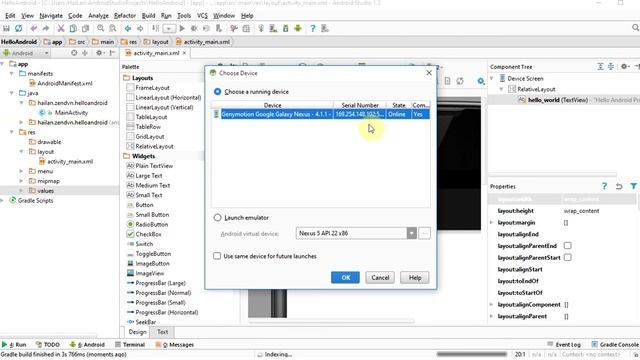The height and width of the screenshot is (360, 640).
Task: Click the activity_main.xml breadcrumb
Action: (203, 42)
